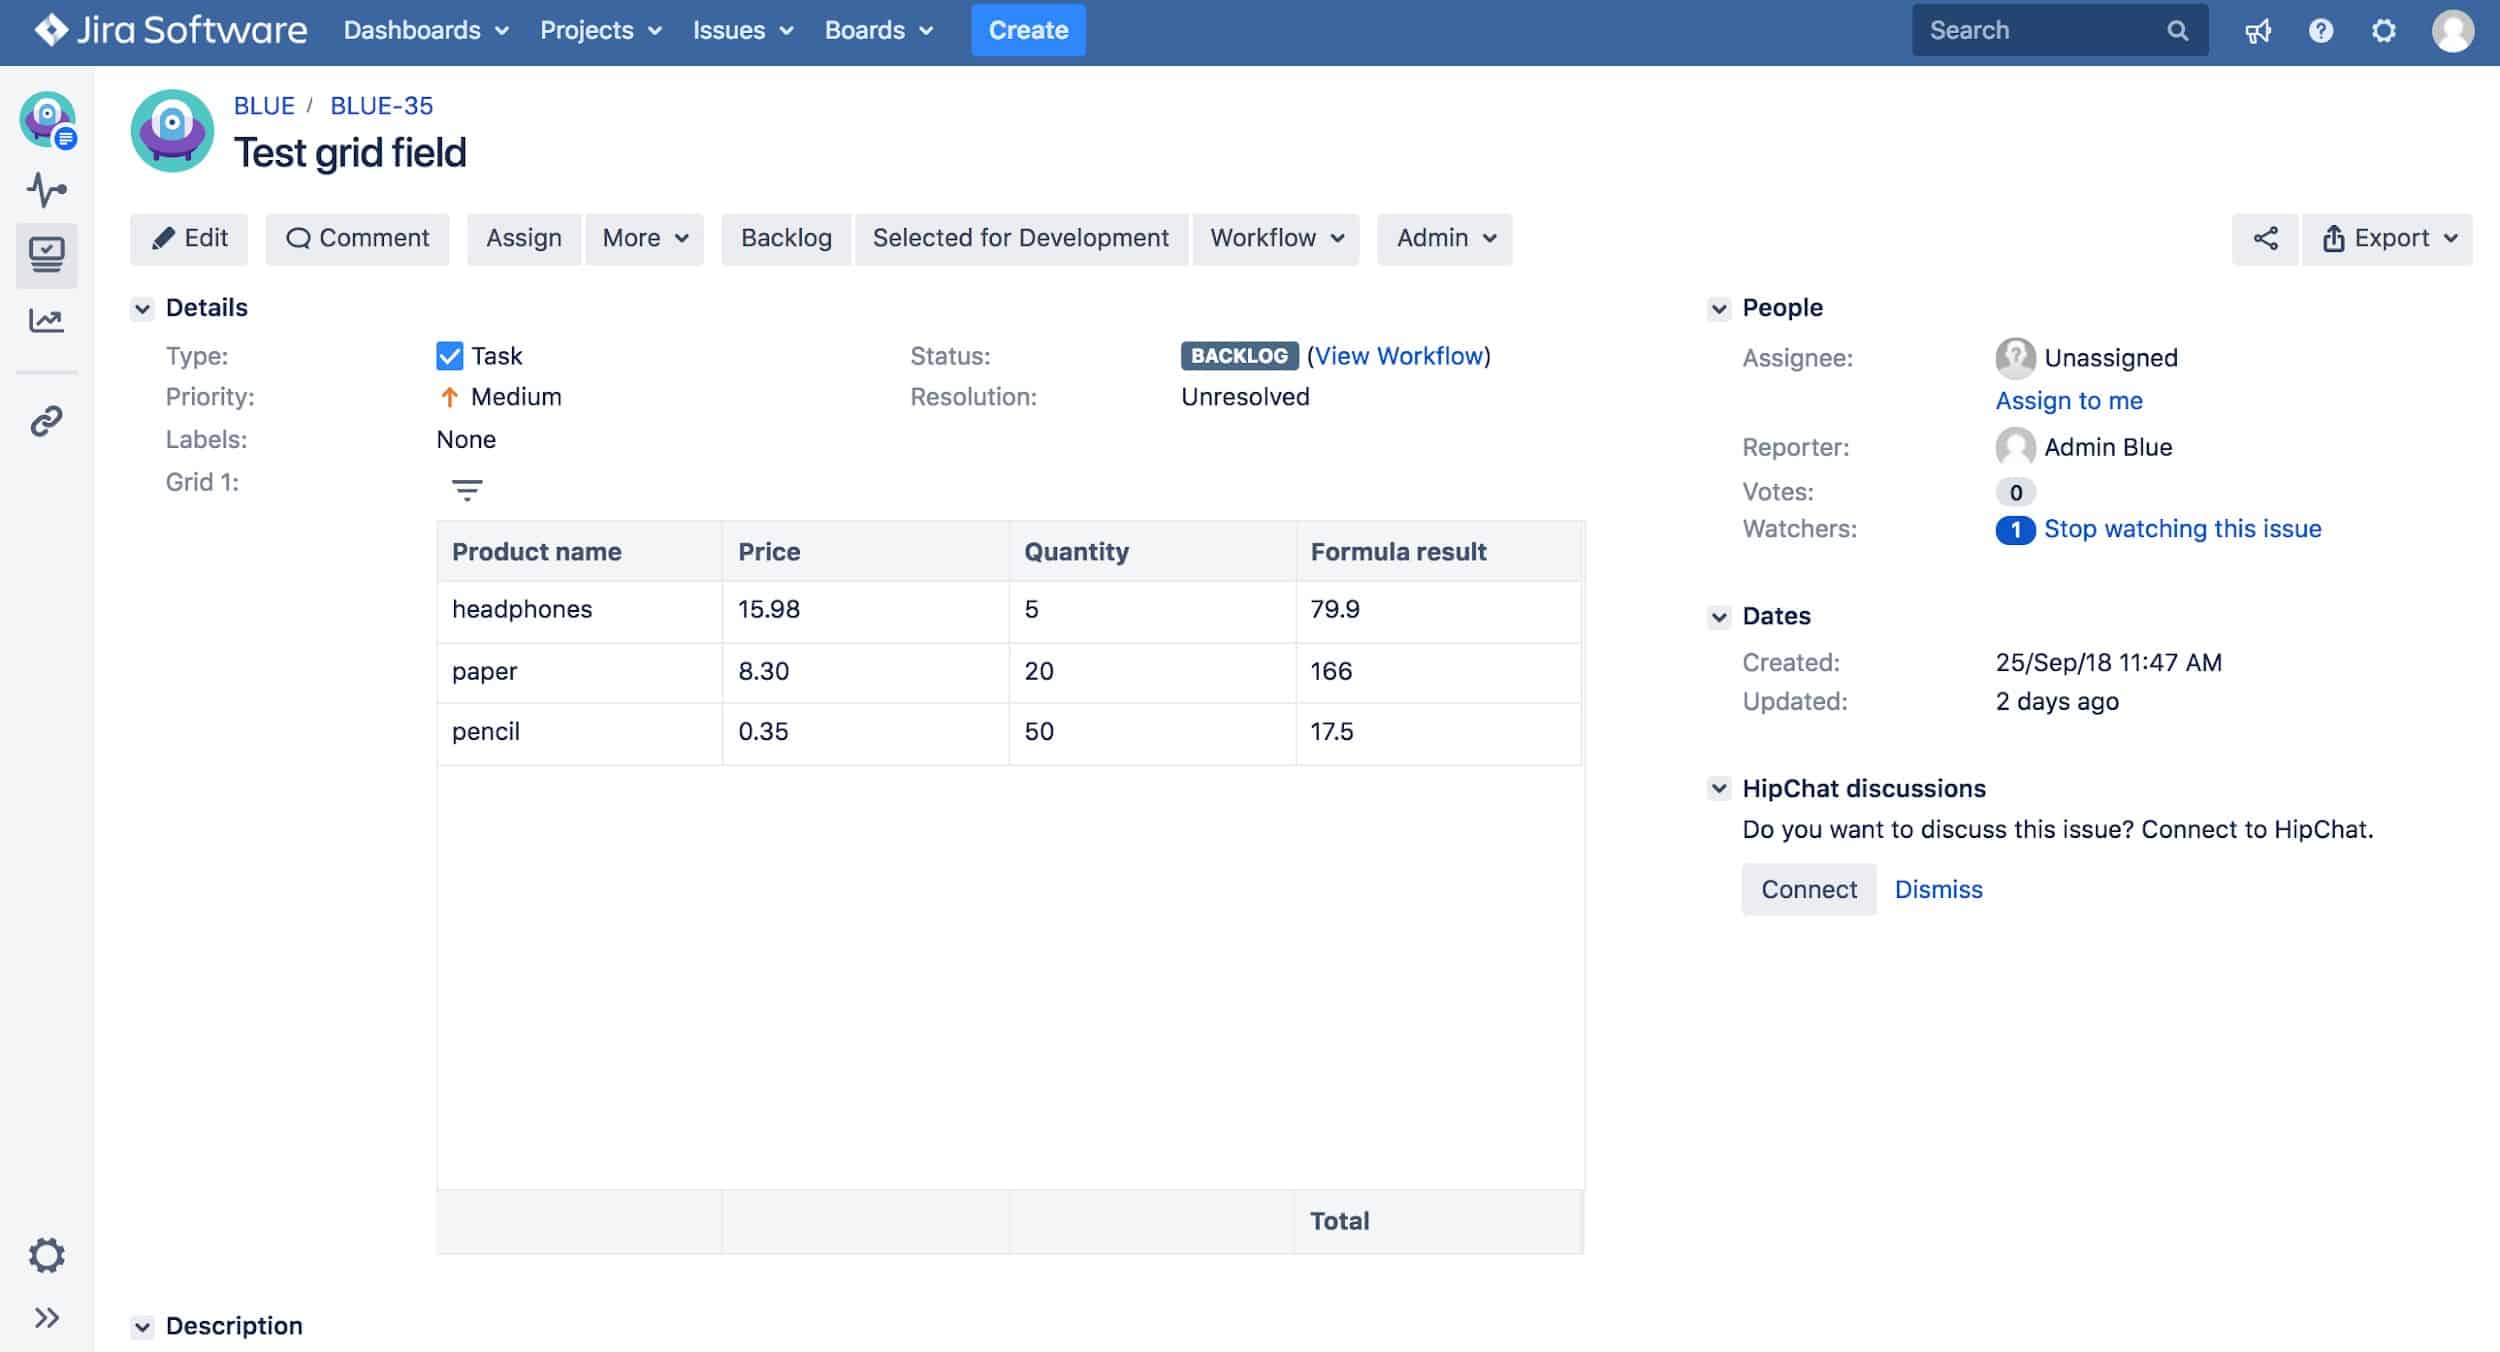The width and height of the screenshot is (2500, 1352).
Task: Open Jira administration gear icon
Action: pyautogui.click(x=2384, y=30)
